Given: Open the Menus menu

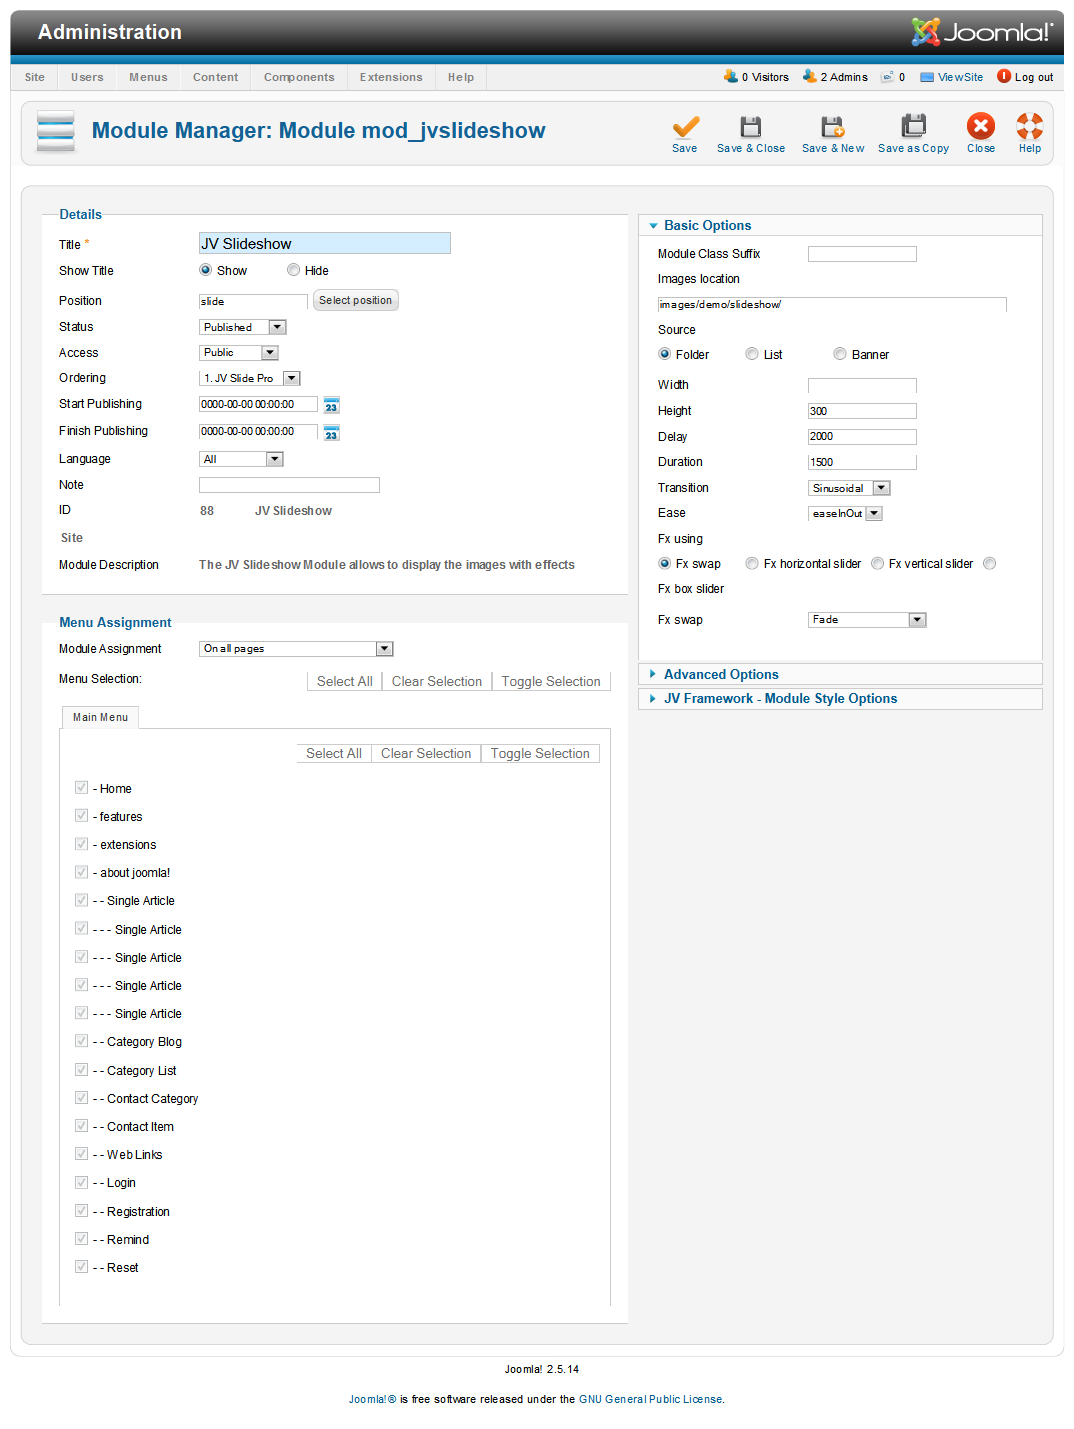Looking at the screenshot, I should coord(148,77).
